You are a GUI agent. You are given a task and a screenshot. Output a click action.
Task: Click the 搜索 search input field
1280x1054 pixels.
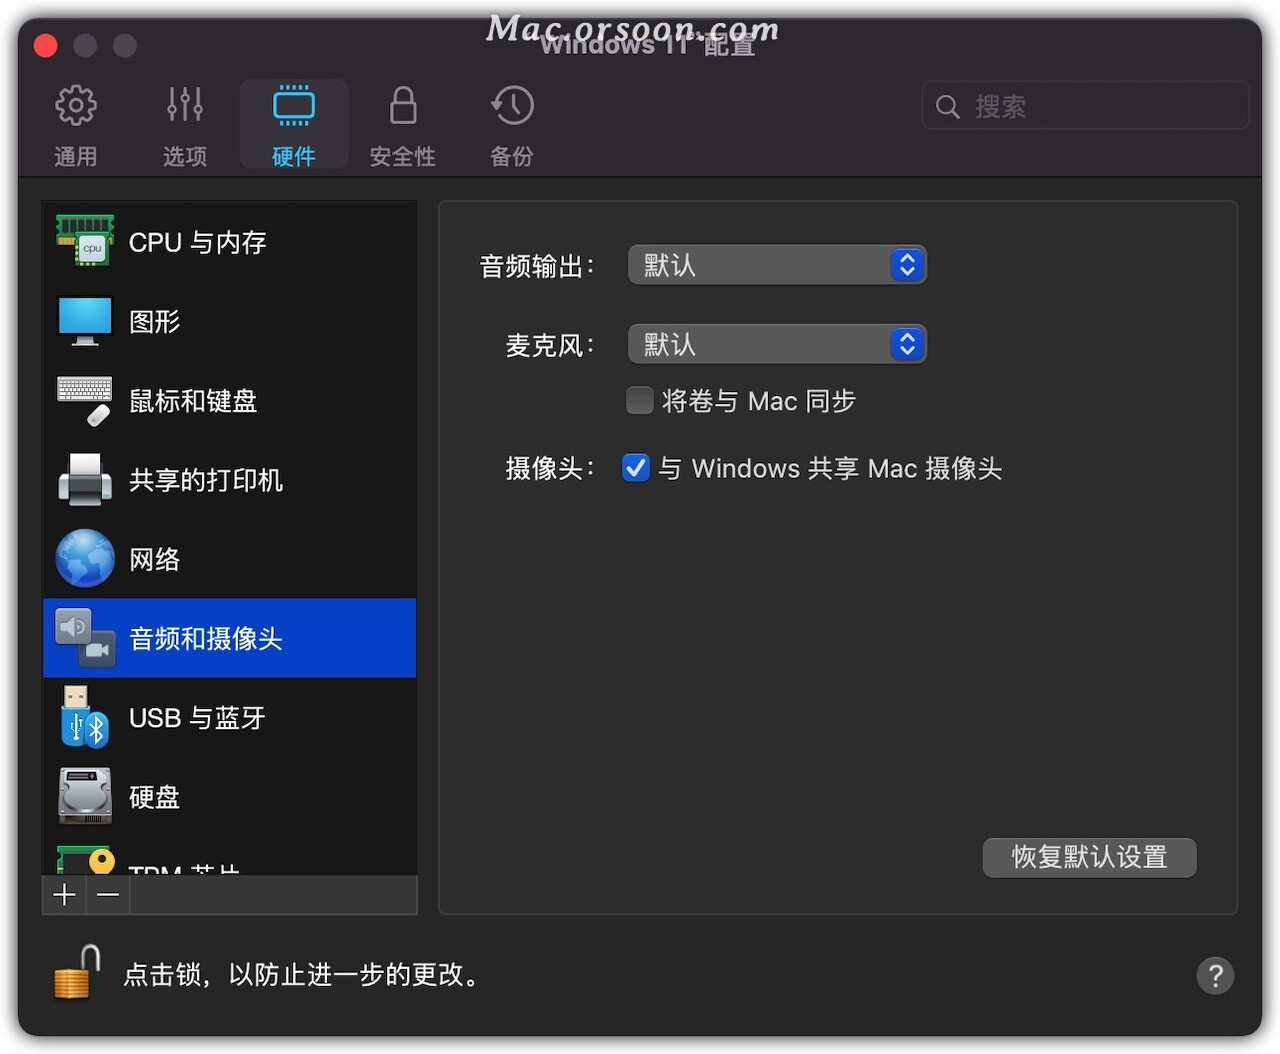[x=1086, y=106]
